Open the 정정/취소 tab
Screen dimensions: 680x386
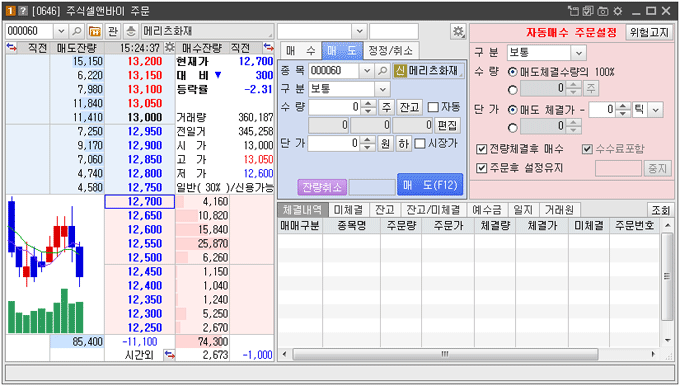(391, 51)
